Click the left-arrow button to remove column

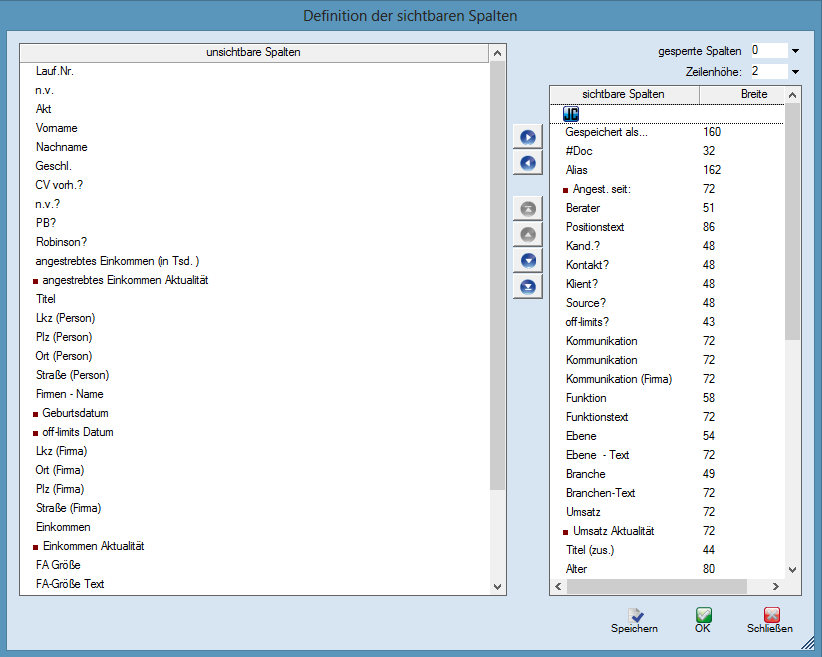527,163
